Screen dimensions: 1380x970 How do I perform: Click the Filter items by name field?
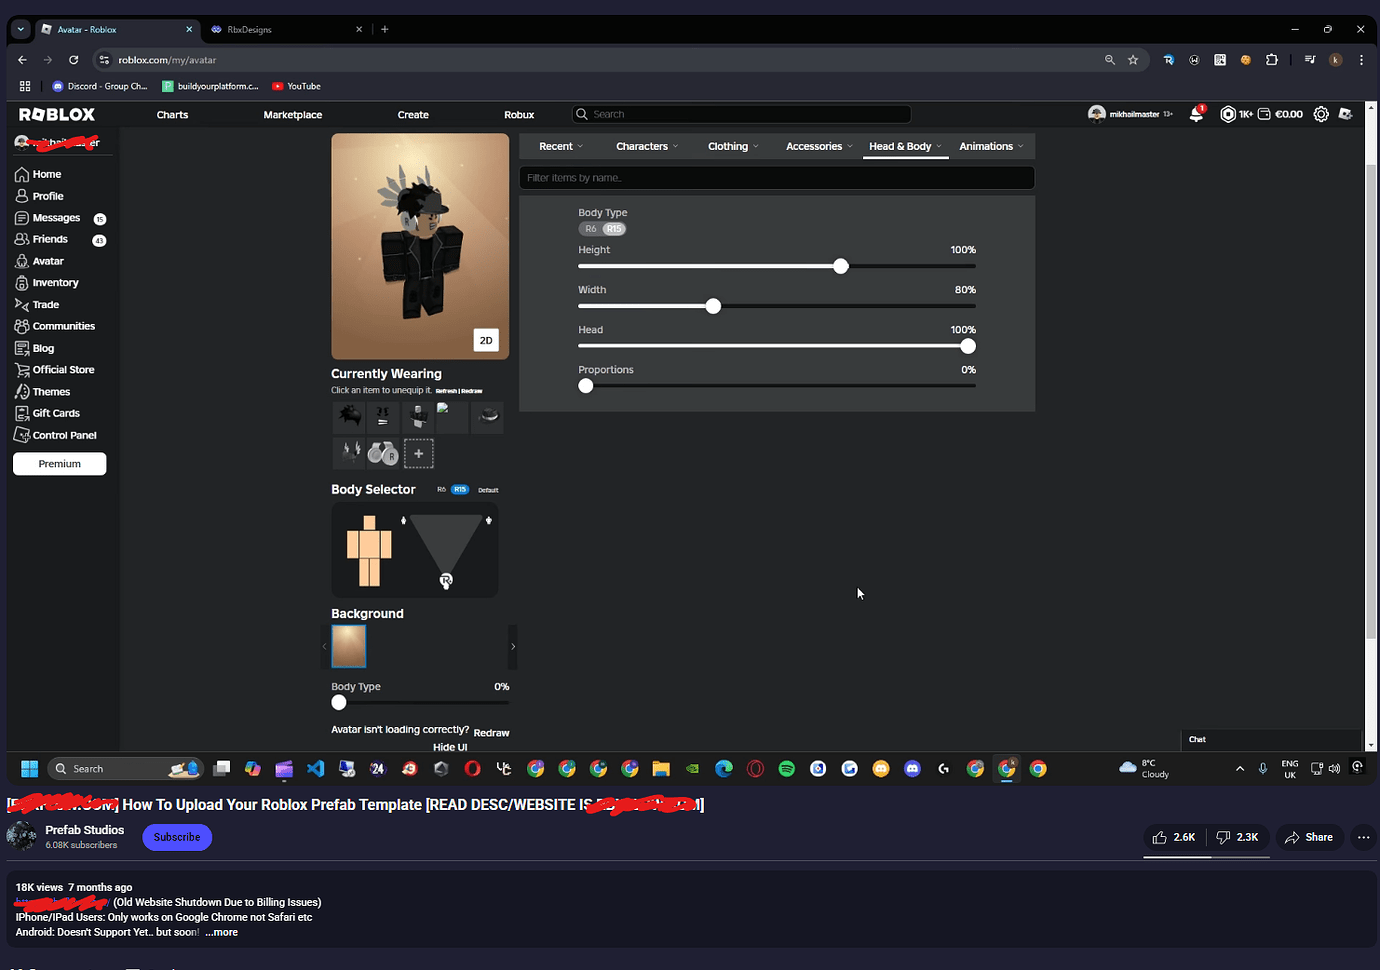777,178
